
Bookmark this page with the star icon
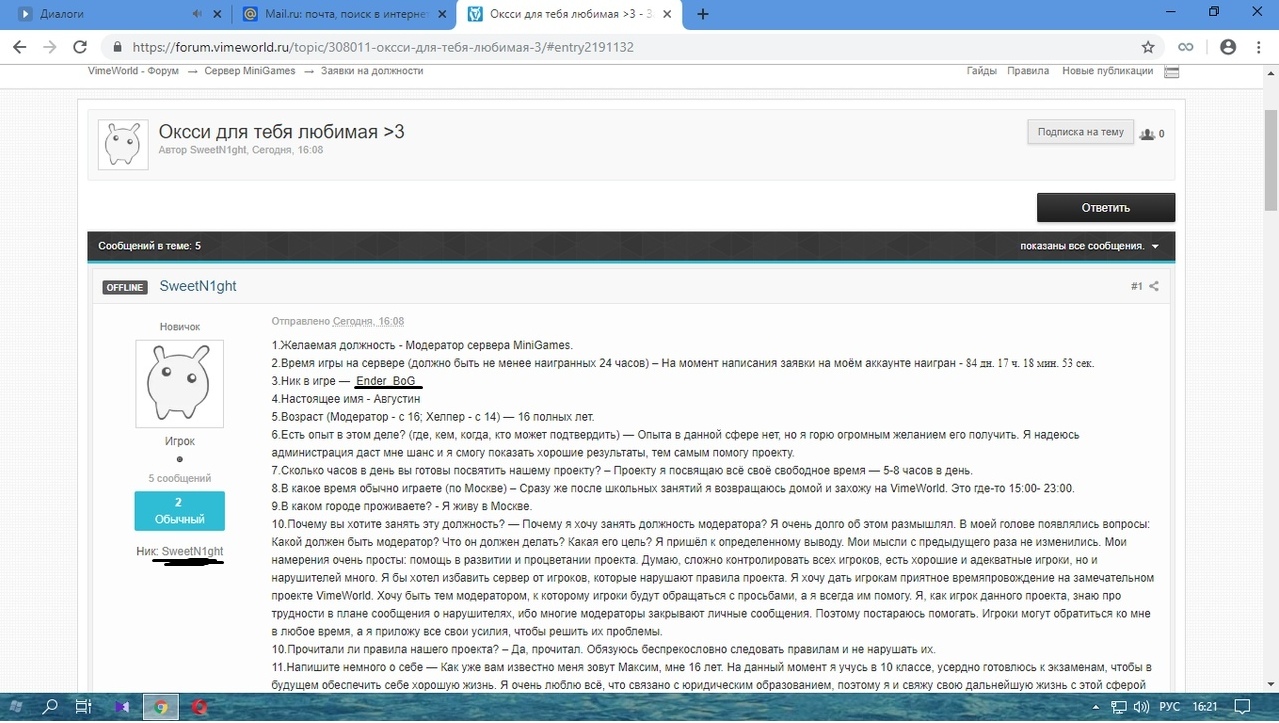point(1148,47)
